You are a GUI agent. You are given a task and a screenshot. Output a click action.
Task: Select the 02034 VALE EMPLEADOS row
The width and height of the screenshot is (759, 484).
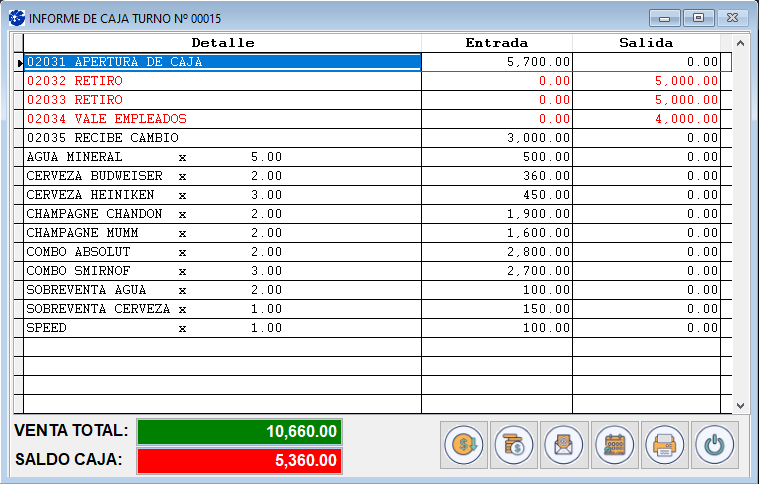click(222, 119)
